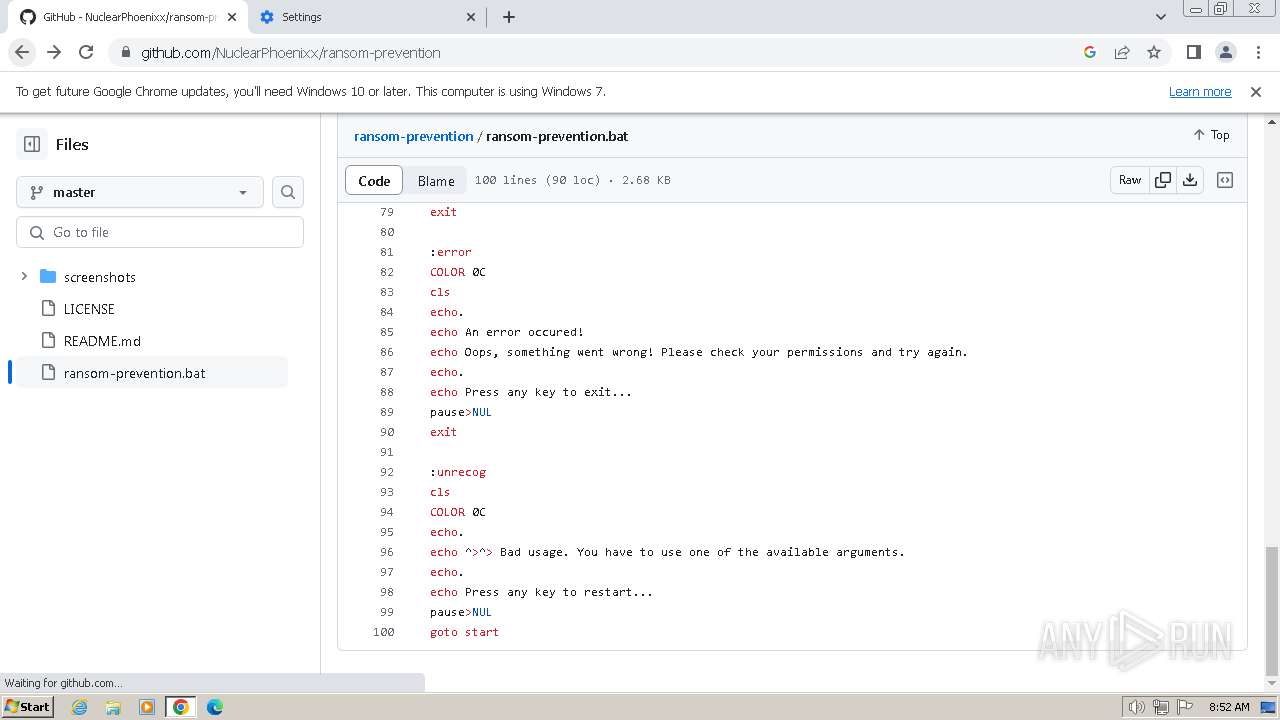
Task: Open the file search magnifier button
Action: click(288, 192)
